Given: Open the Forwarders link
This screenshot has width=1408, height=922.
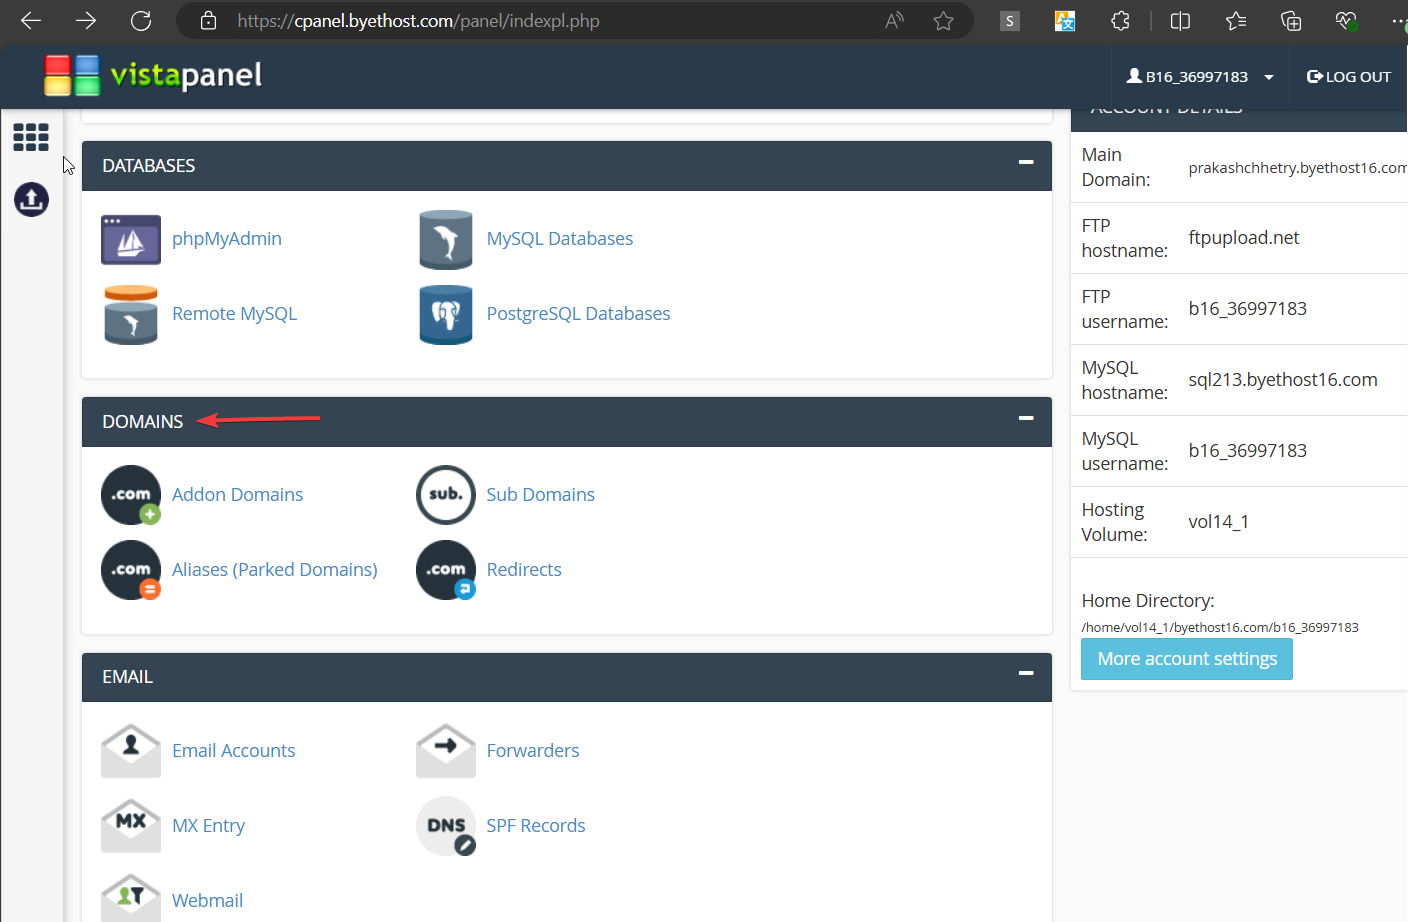Looking at the screenshot, I should tap(533, 751).
